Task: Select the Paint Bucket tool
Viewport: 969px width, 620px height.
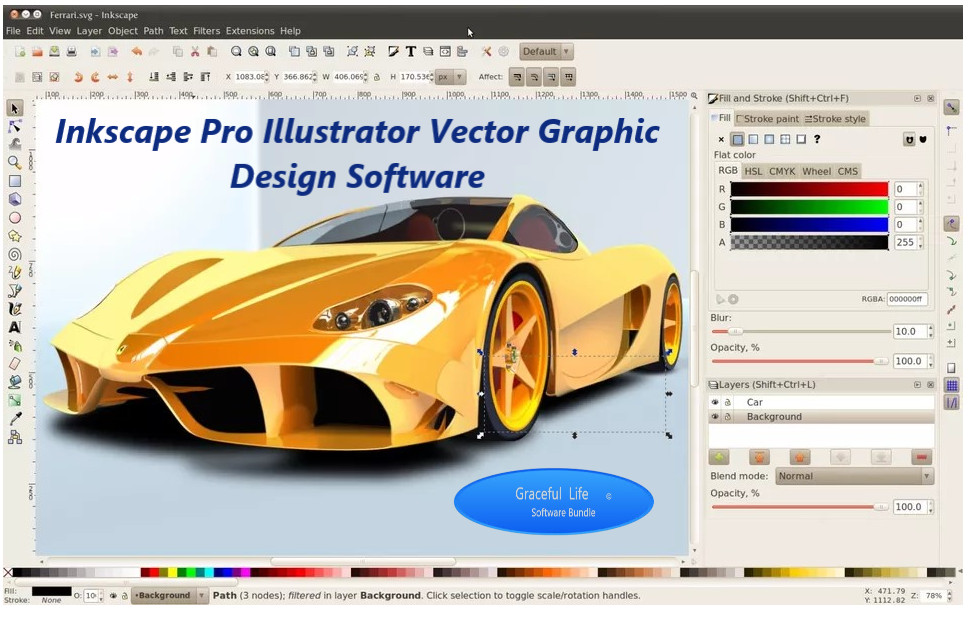Action: [15, 382]
